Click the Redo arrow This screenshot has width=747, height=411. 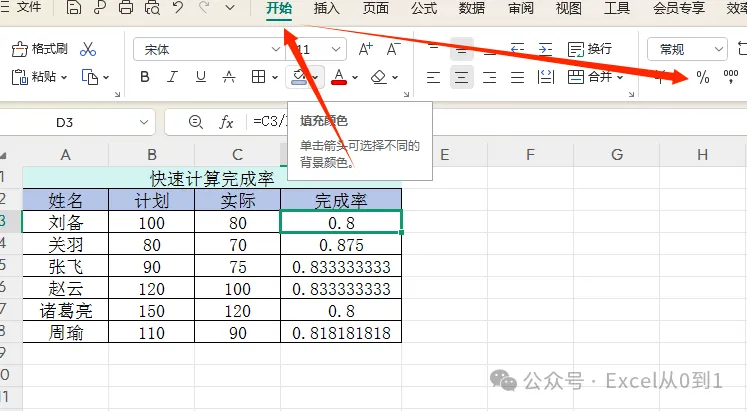click(x=204, y=7)
